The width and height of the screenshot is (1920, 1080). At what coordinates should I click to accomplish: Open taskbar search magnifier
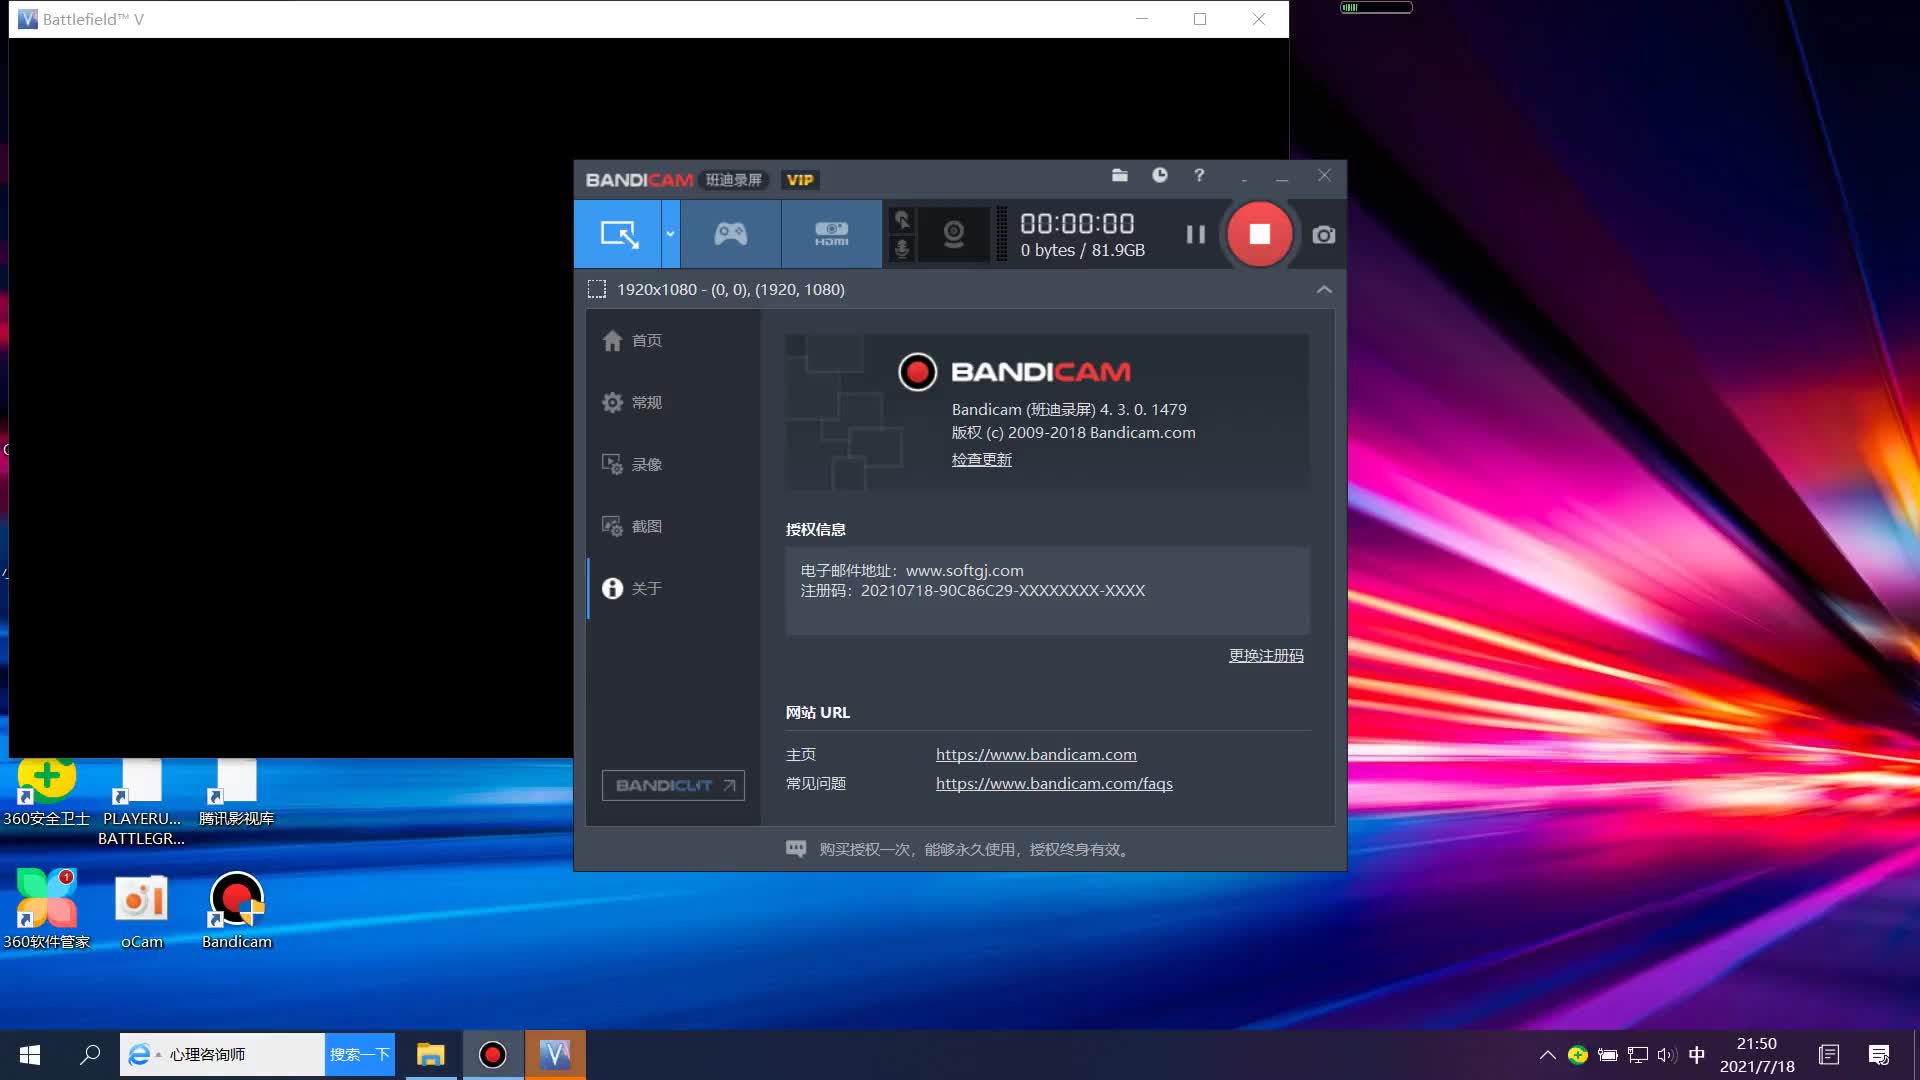click(x=90, y=1054)
